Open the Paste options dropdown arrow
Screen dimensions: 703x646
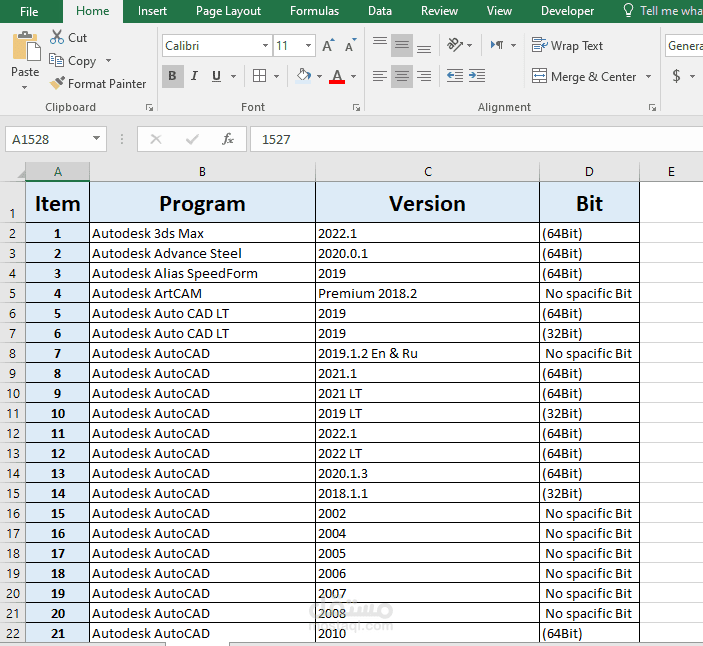25,87
